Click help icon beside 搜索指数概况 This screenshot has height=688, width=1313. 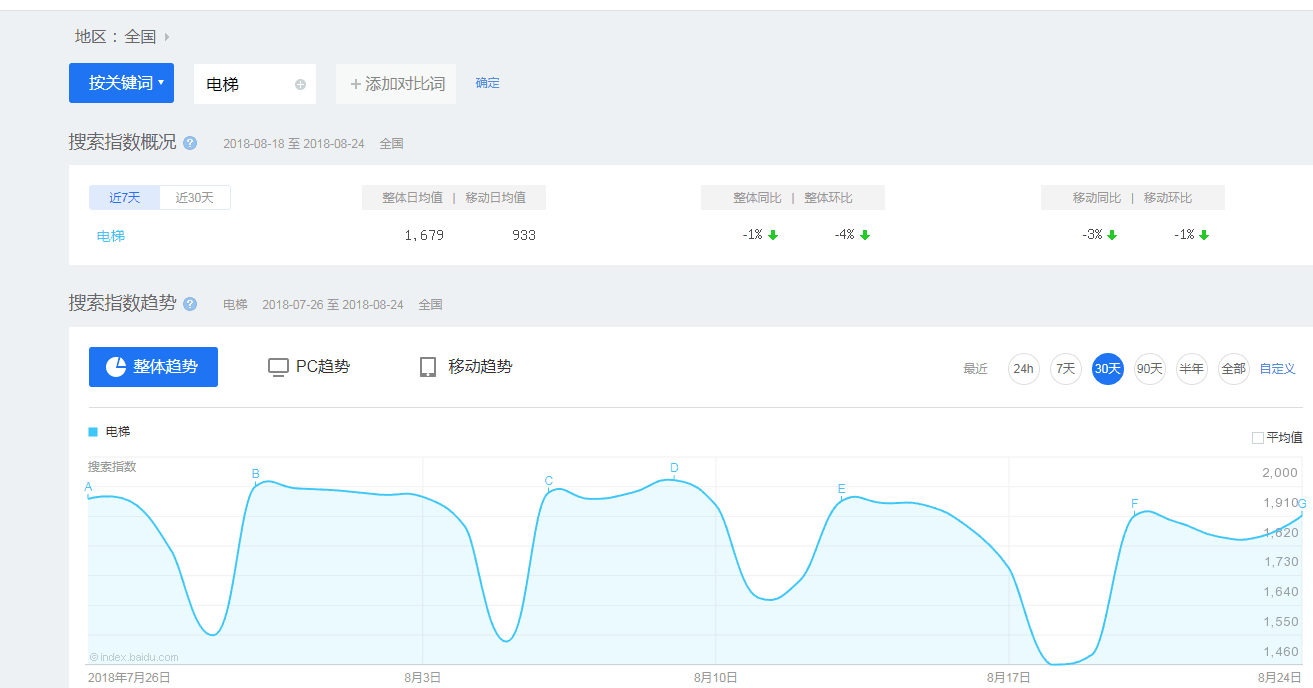pos(190,143)
